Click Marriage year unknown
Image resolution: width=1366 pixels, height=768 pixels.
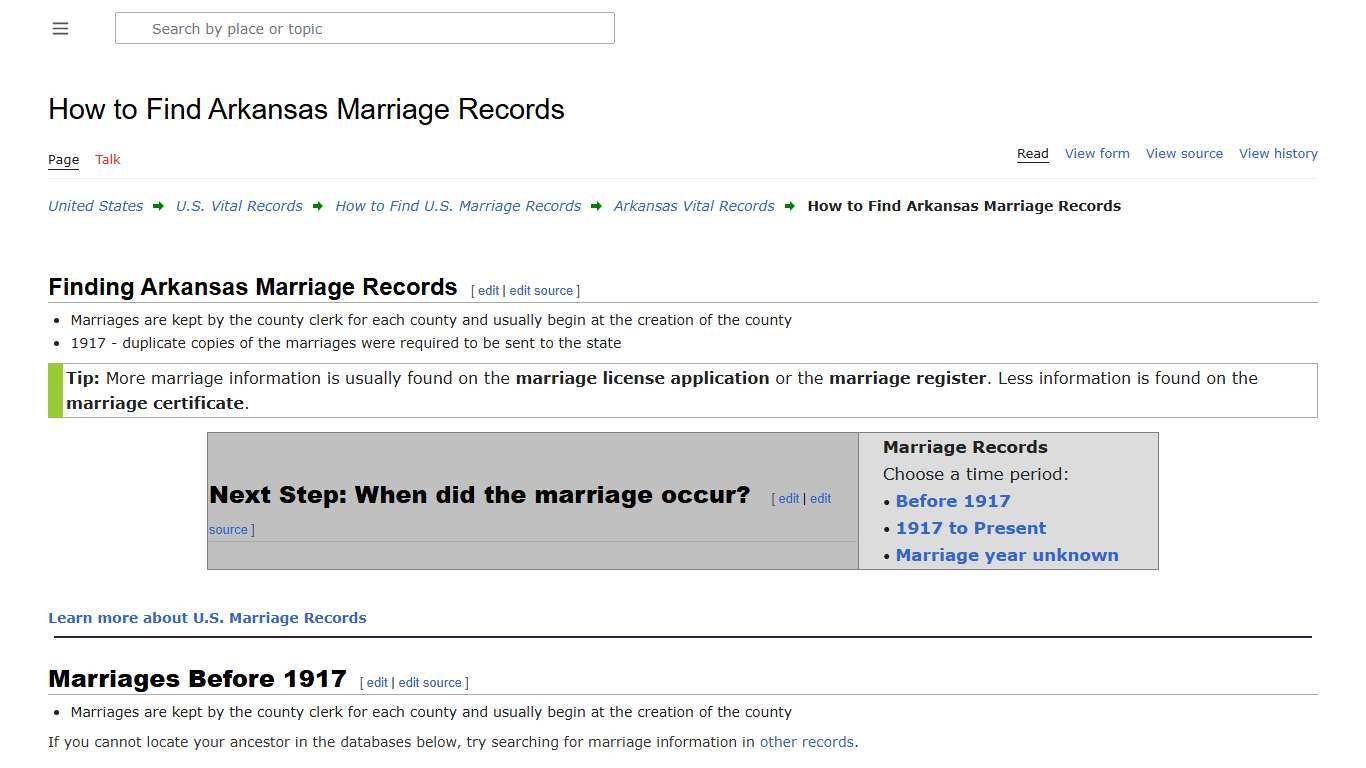click(x=1007, y=555)
